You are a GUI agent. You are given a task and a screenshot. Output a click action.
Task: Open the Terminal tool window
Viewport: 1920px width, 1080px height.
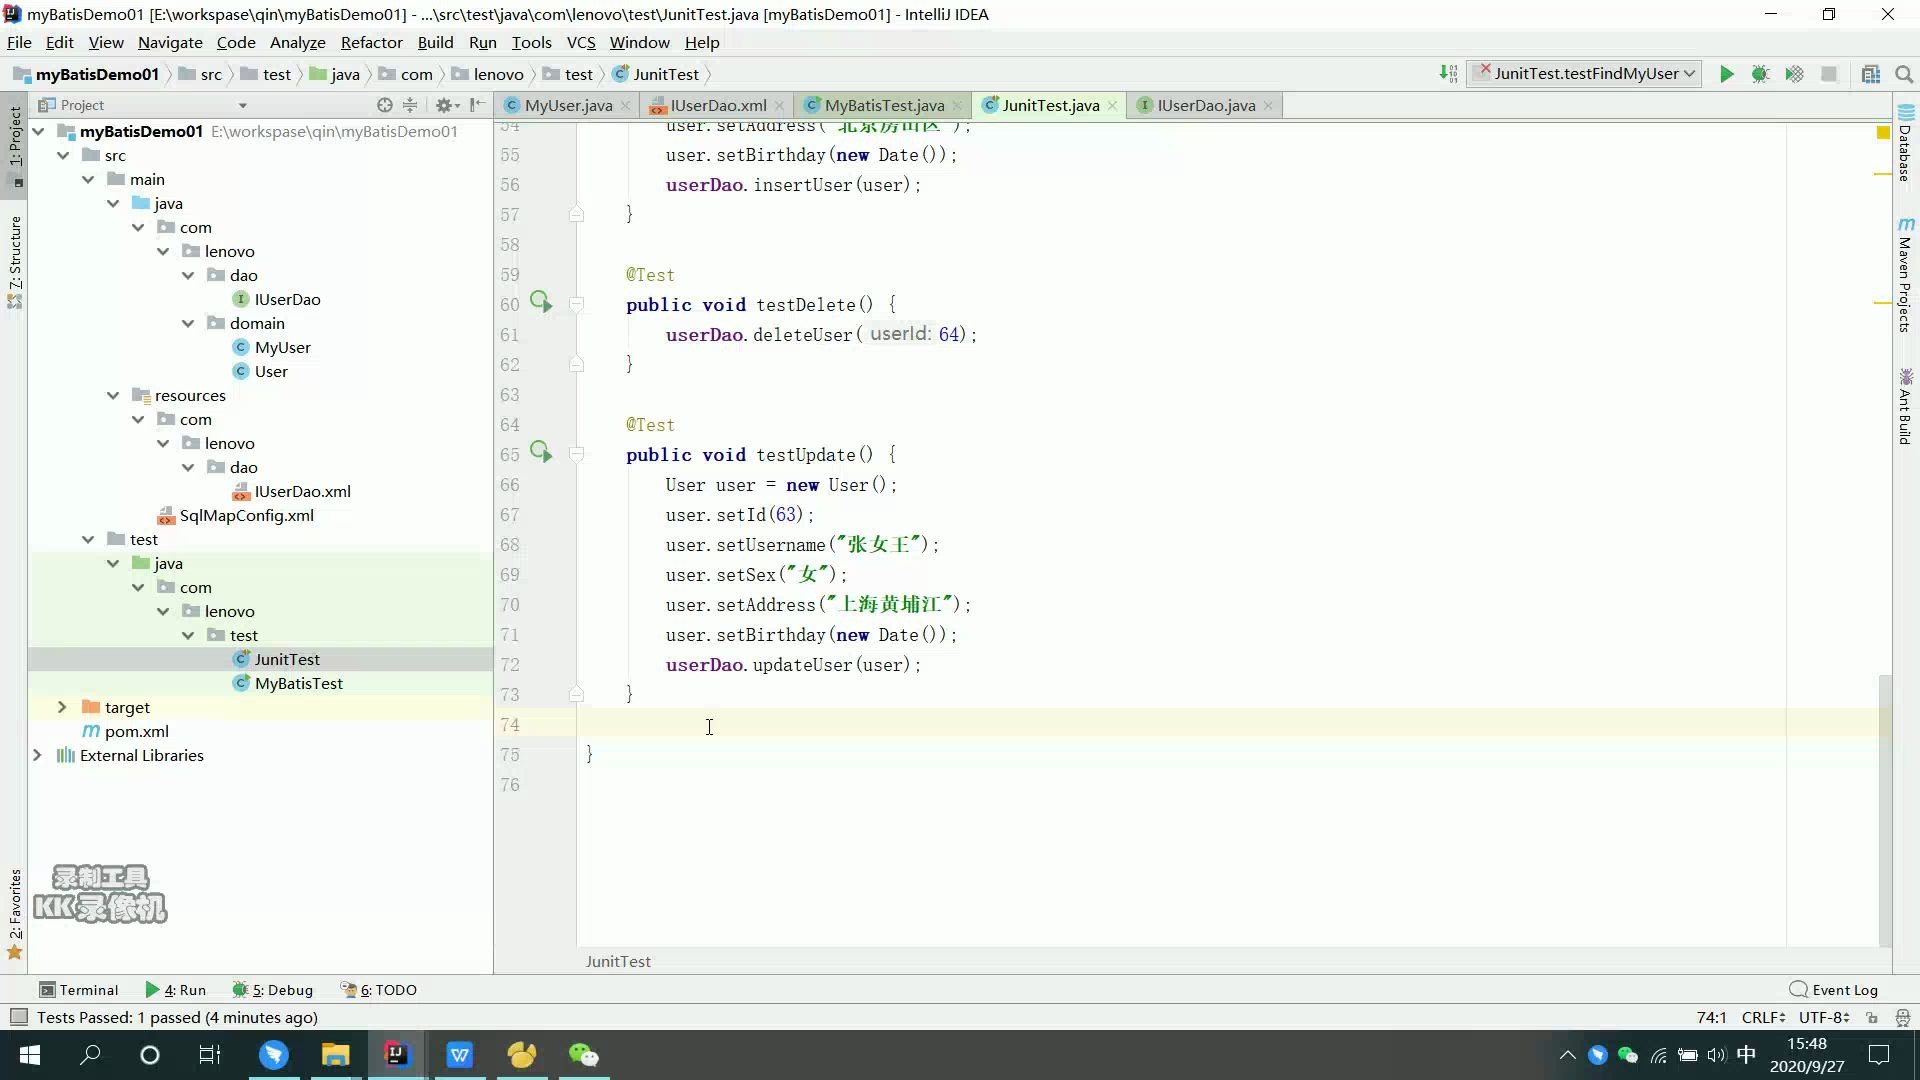[78, 990]
